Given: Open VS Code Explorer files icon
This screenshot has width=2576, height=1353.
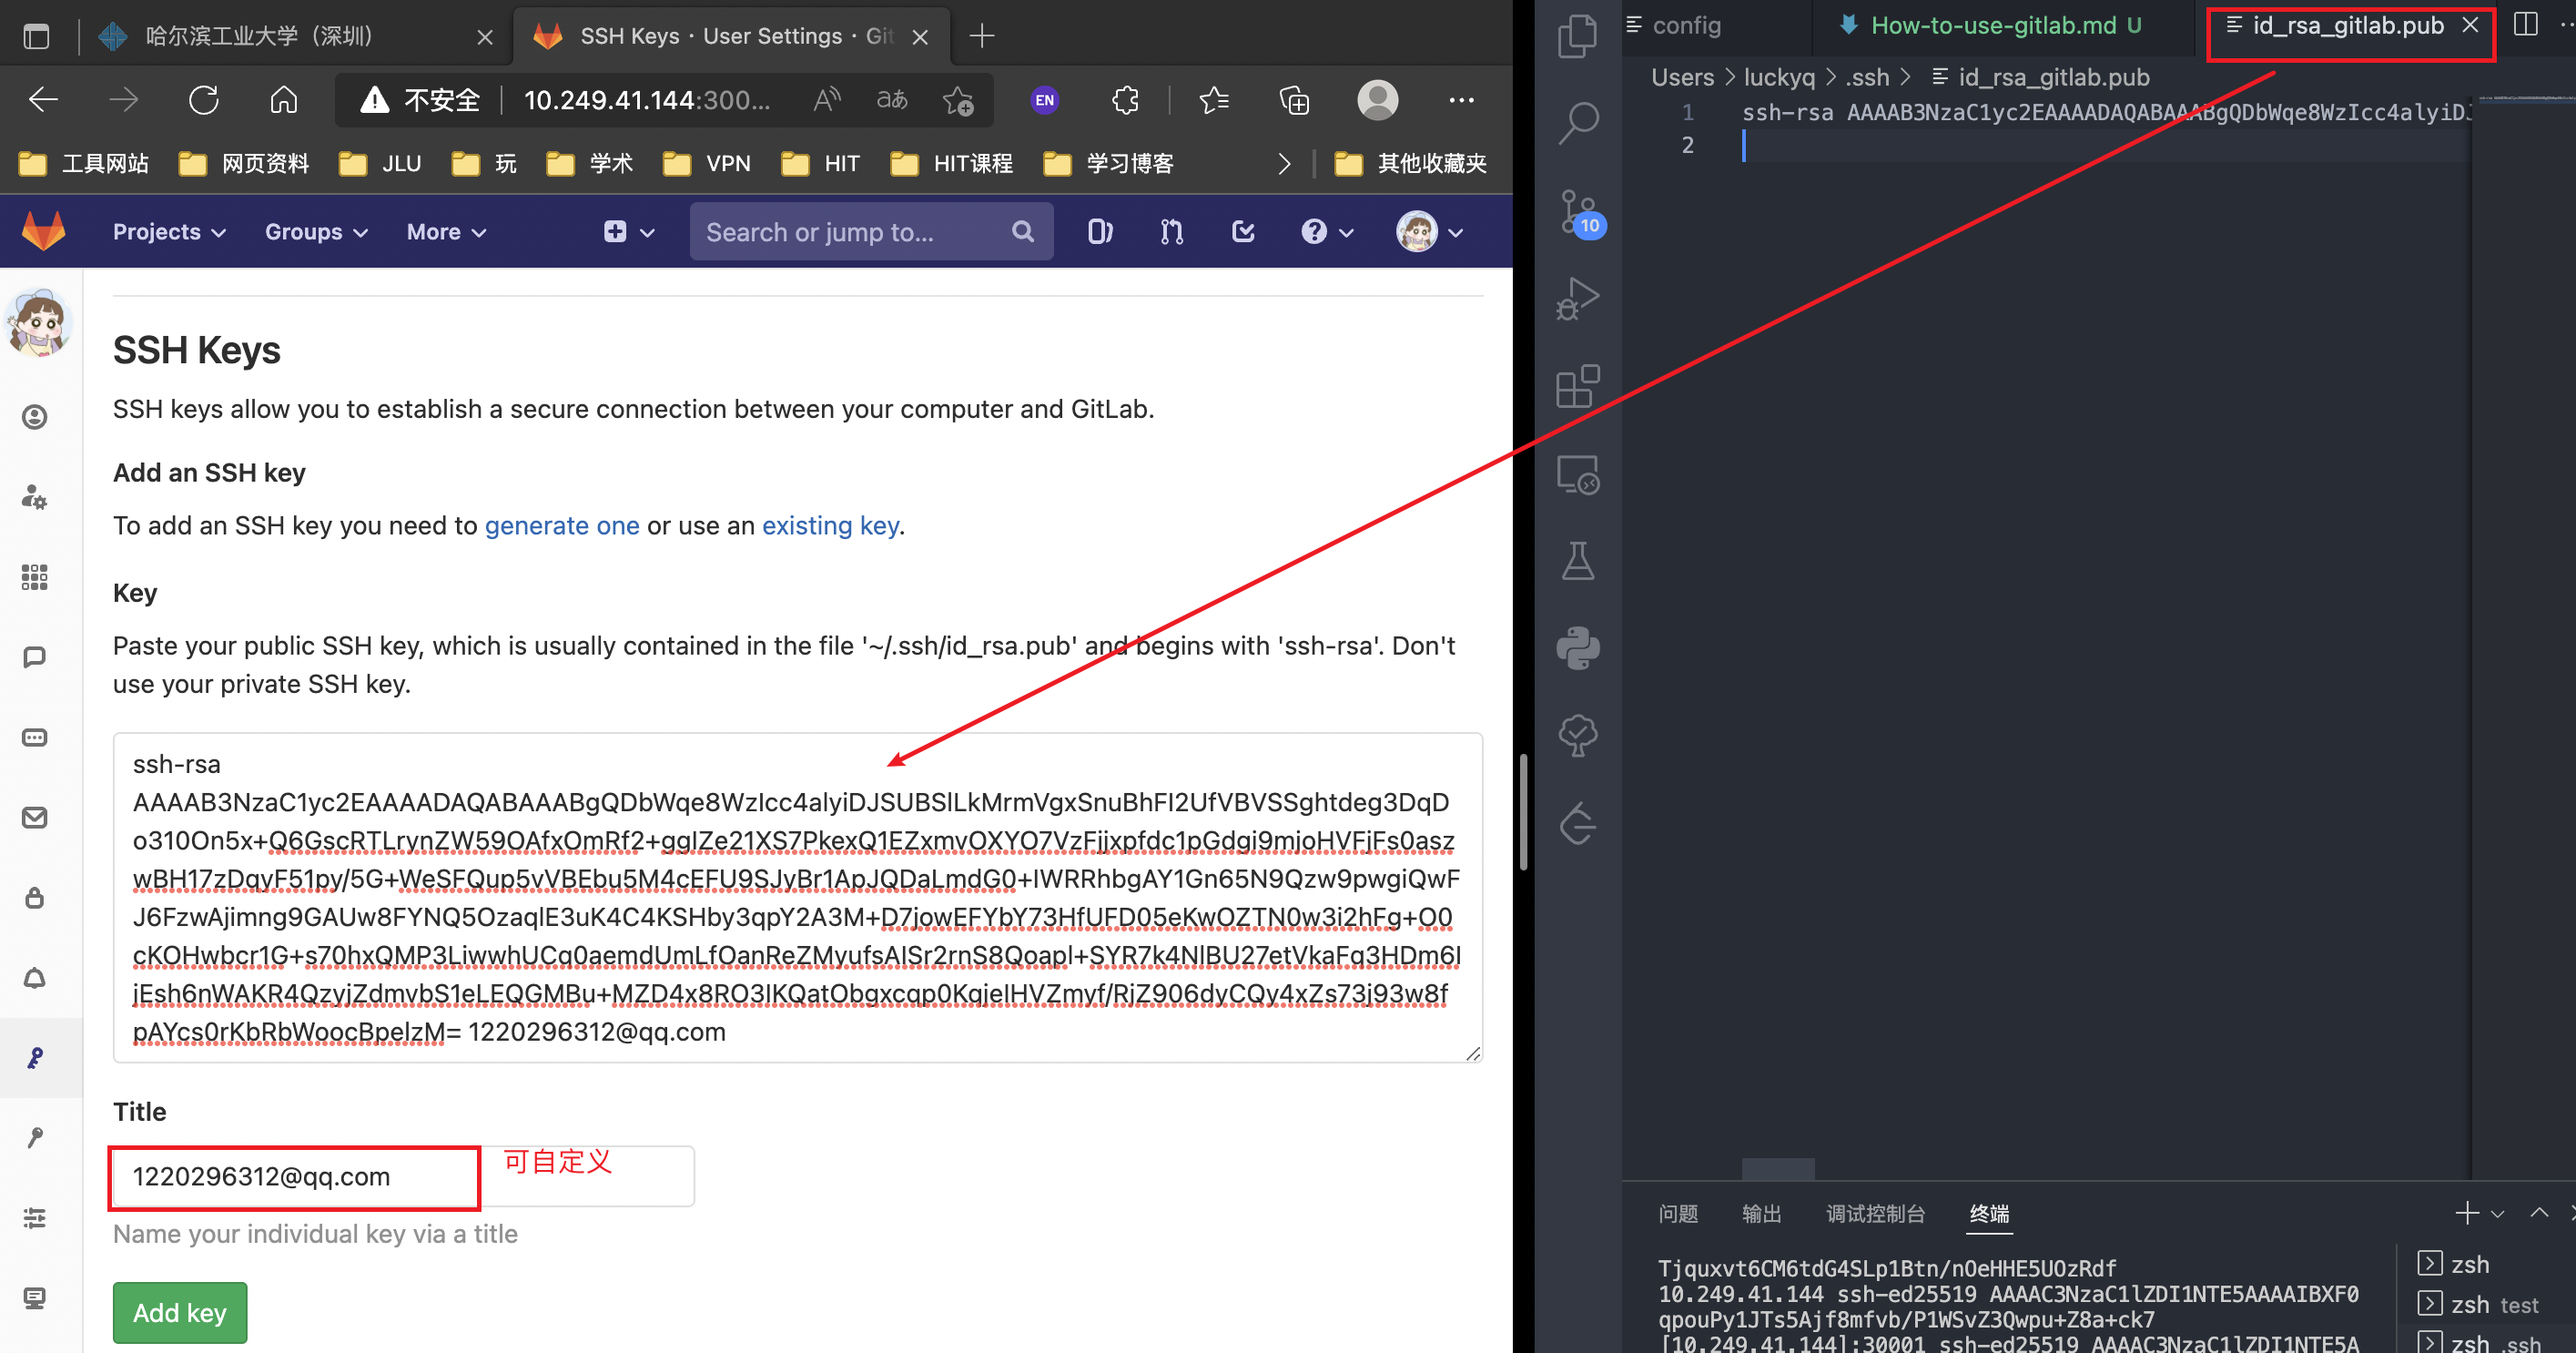Looking at the screenshot, I should 1578,36.
